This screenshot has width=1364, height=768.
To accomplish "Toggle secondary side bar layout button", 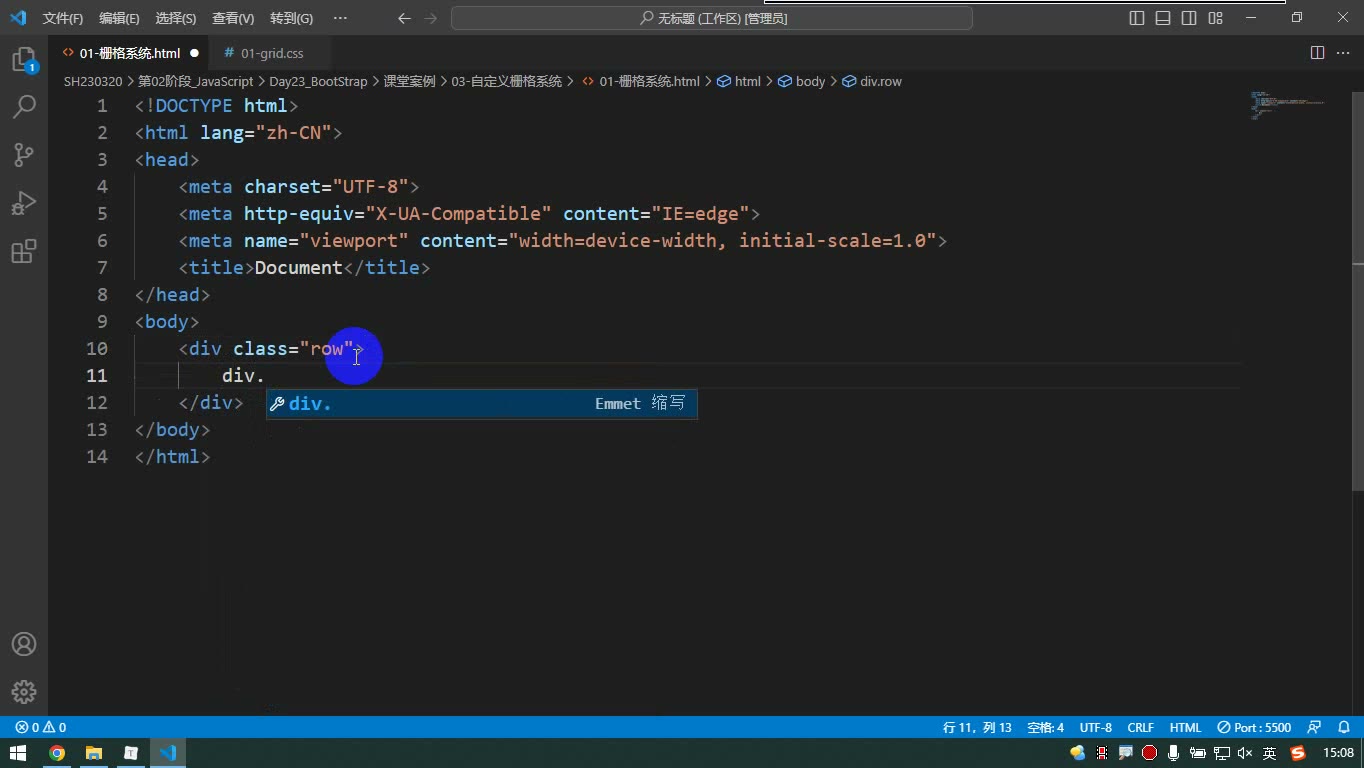I will (x=1189, y=18).
